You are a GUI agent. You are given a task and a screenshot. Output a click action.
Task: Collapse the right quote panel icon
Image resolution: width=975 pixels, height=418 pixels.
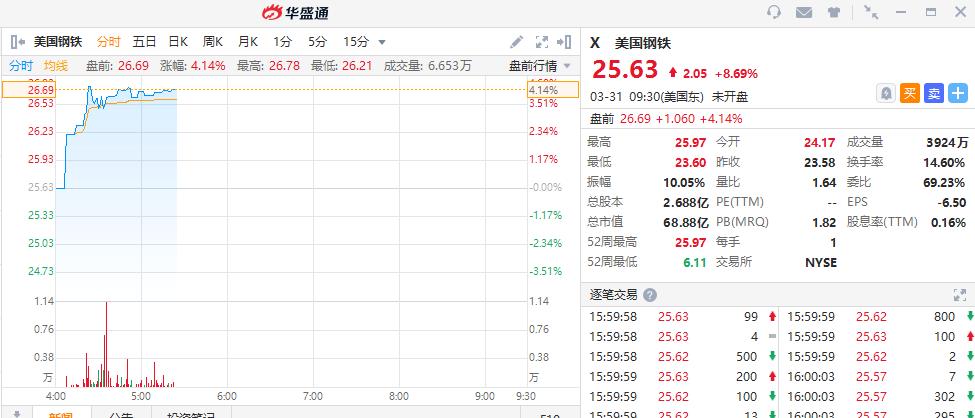[x=564, y=42]
